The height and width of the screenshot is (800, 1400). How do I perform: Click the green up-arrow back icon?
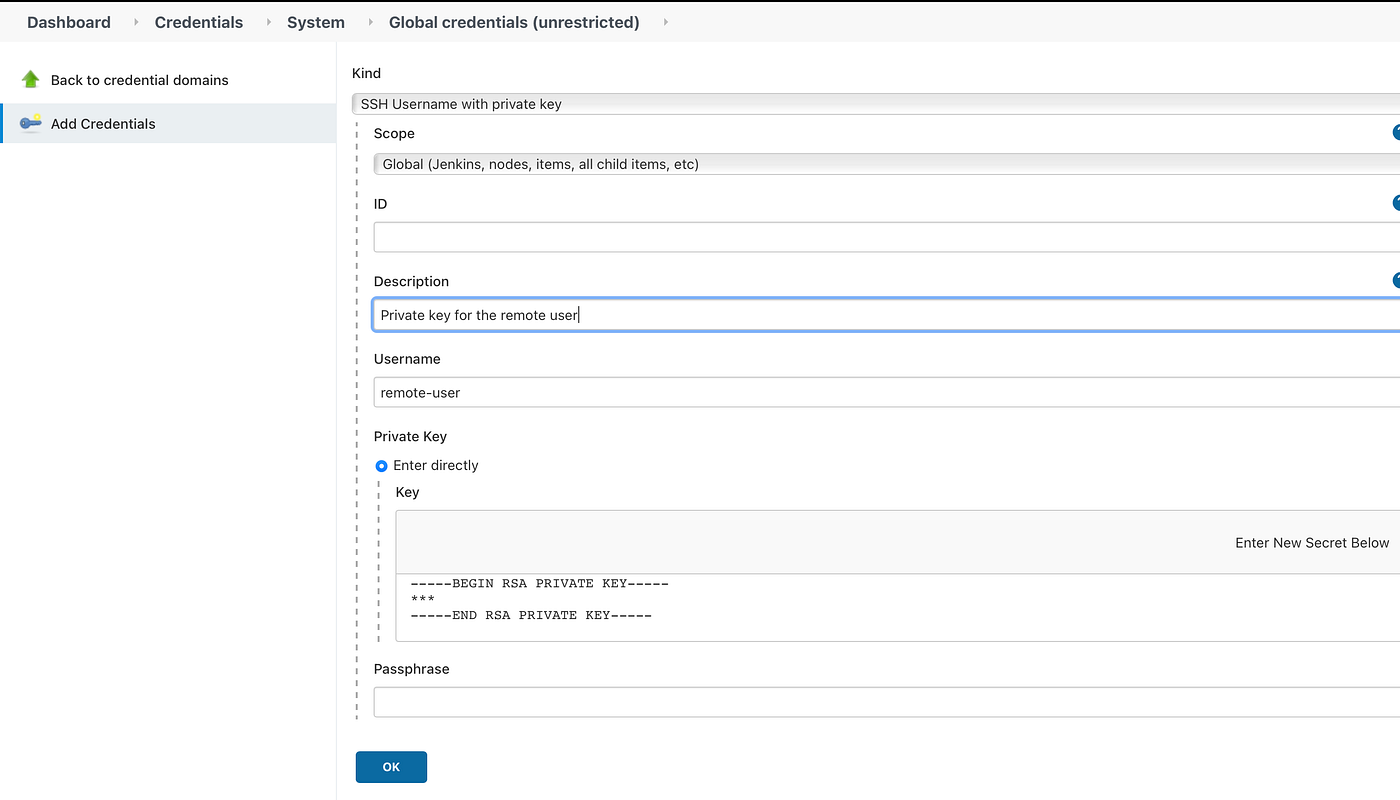pos(30,79)
